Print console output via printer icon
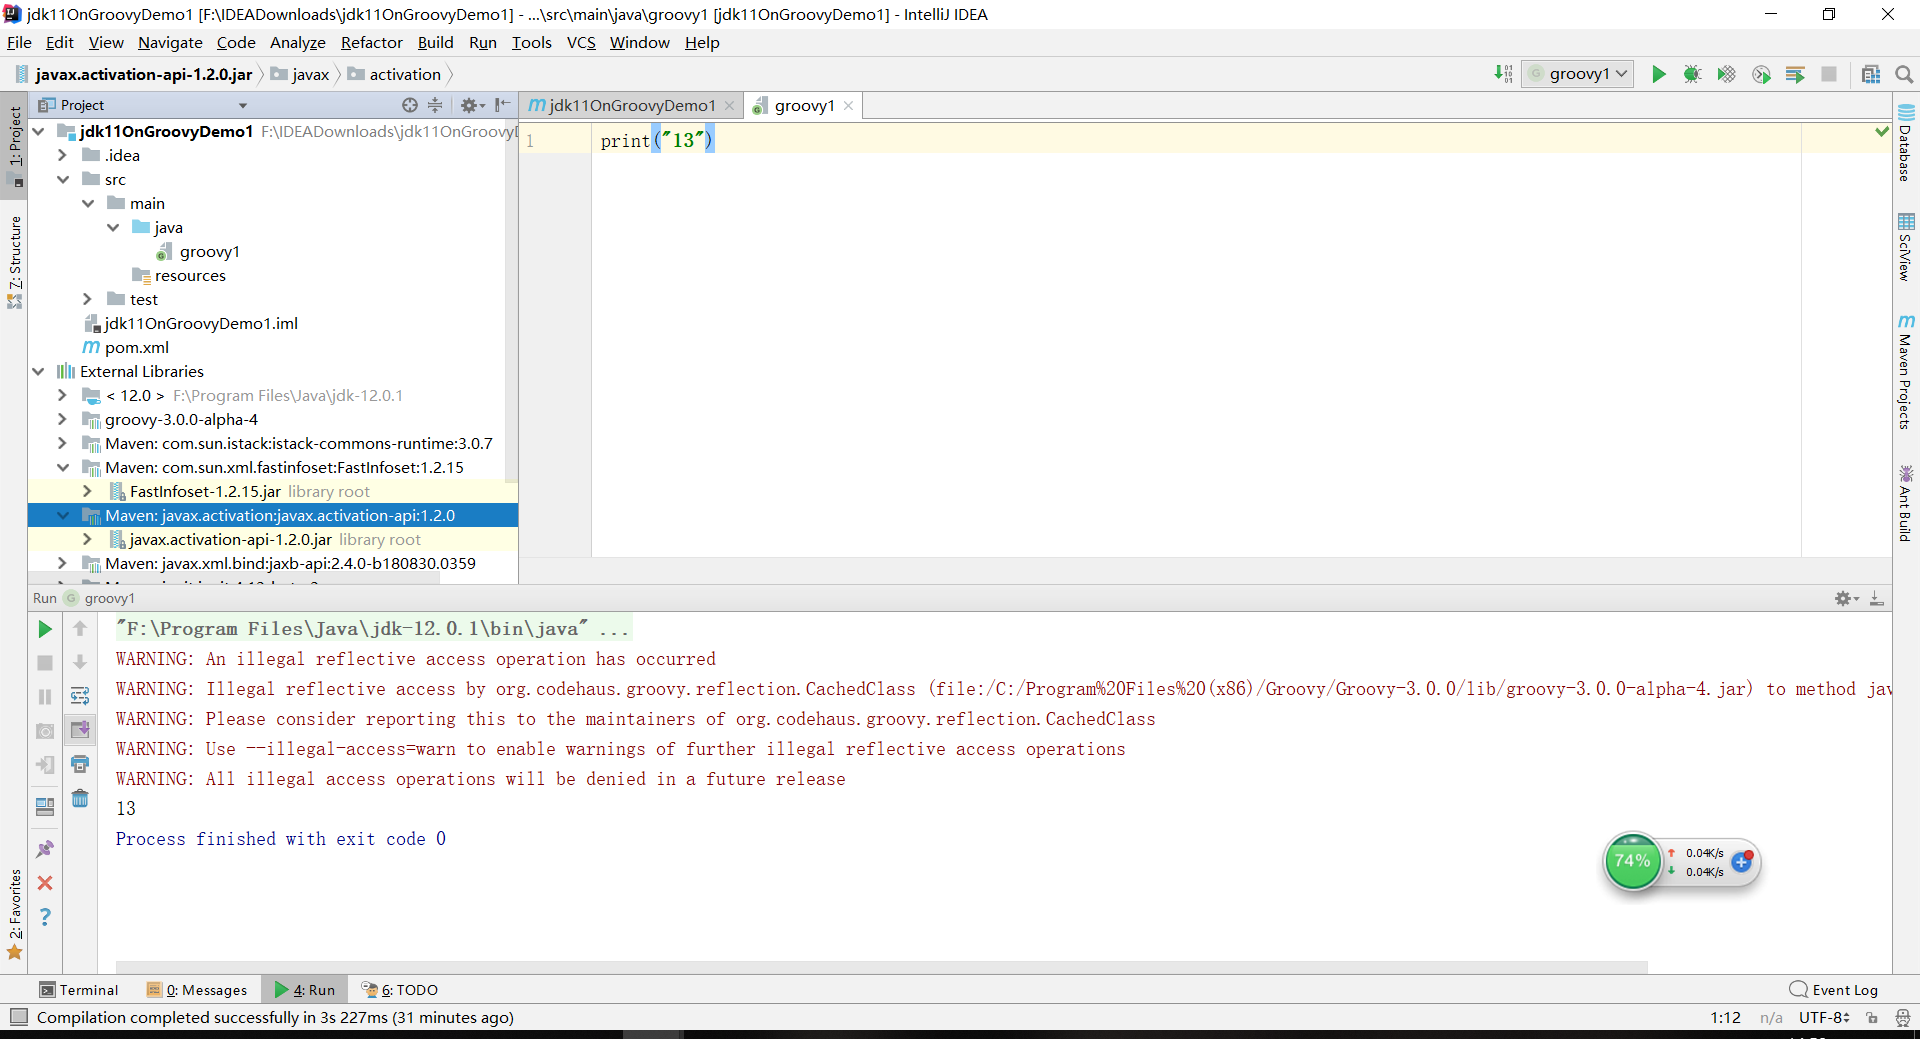1920x1039 pixels. point(80,764)
